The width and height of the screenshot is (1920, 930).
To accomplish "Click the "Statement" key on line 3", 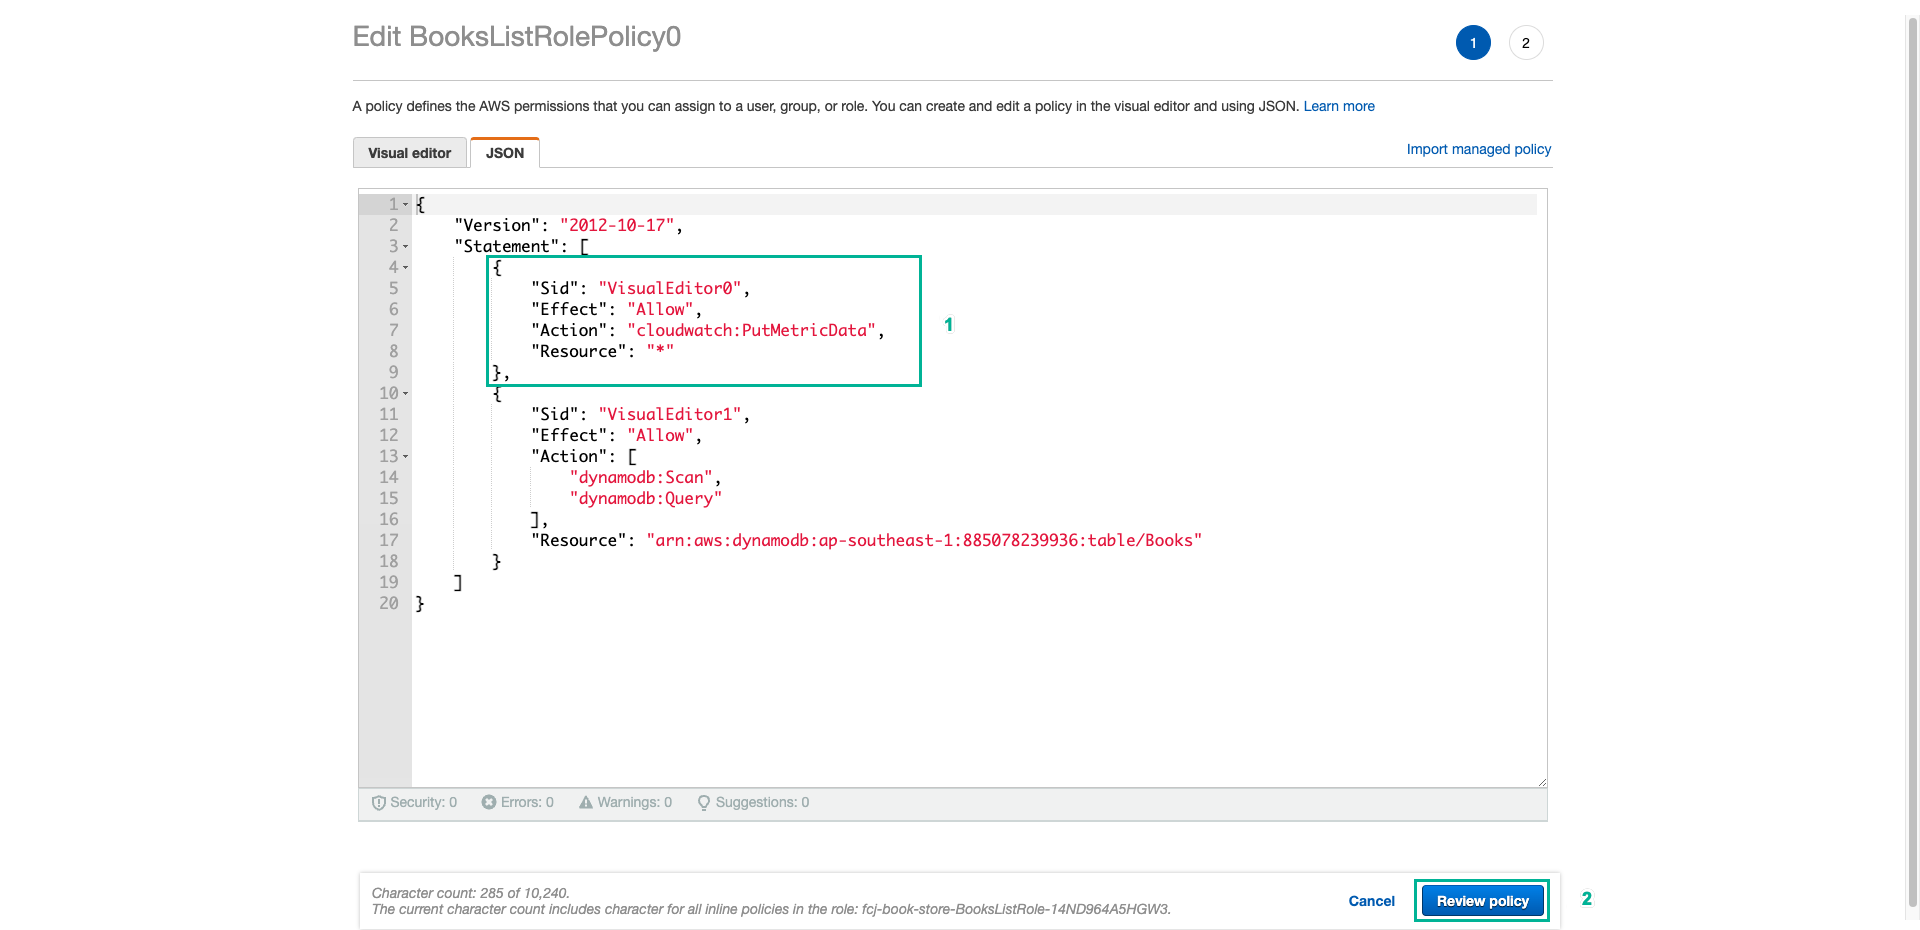I will click(507, 247).
